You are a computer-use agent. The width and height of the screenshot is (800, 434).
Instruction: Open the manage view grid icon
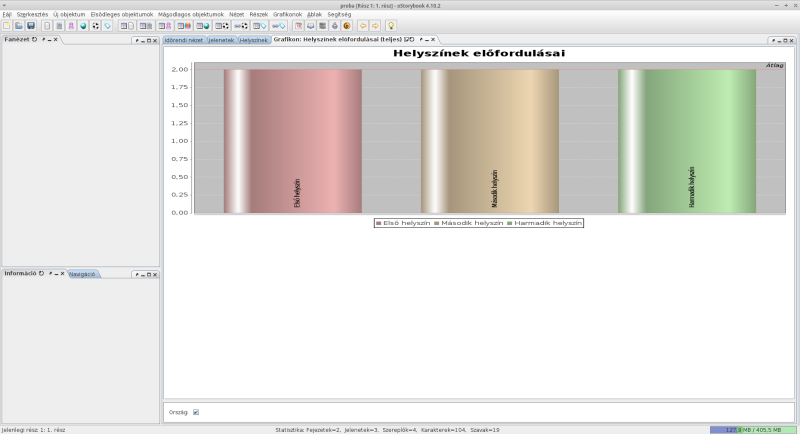coord(322,25)
